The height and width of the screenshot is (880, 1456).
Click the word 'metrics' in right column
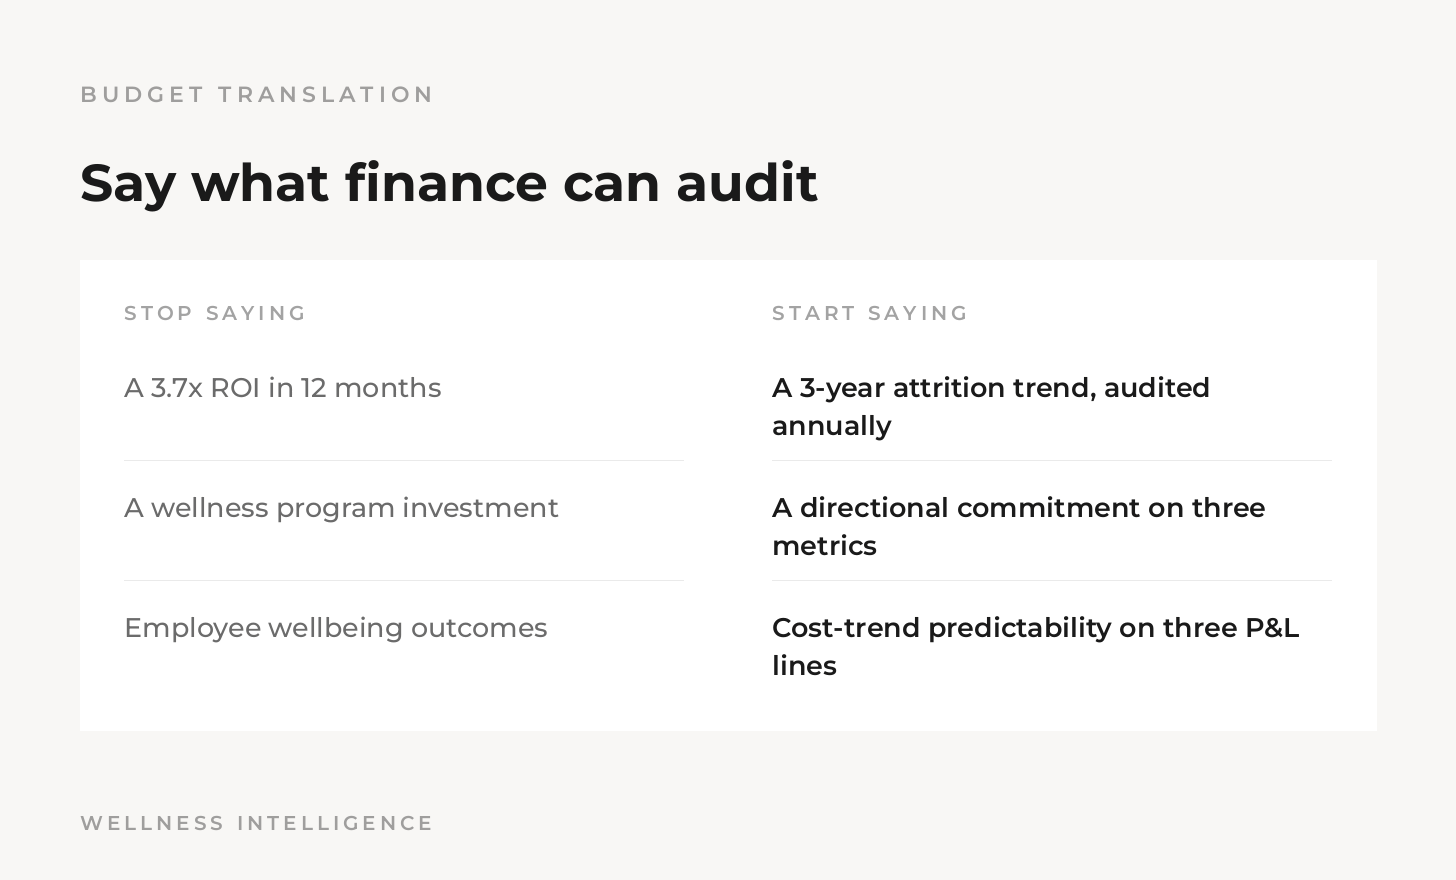[x=824, y=546]
